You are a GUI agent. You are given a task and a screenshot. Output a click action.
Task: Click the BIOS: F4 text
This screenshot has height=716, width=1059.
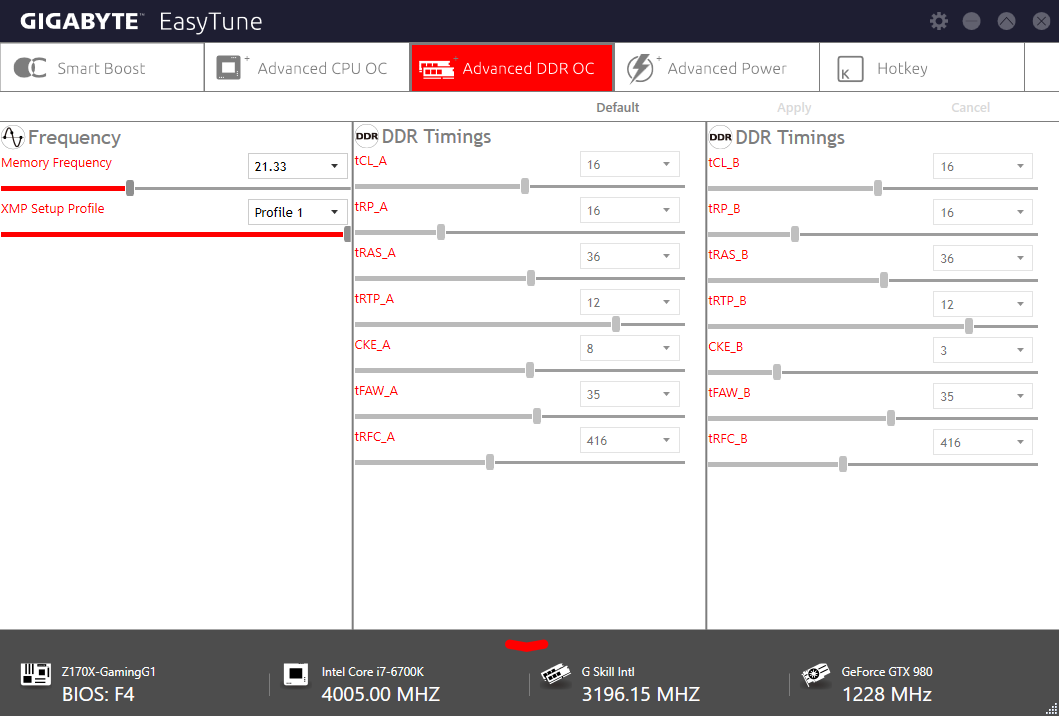[98, 694]
